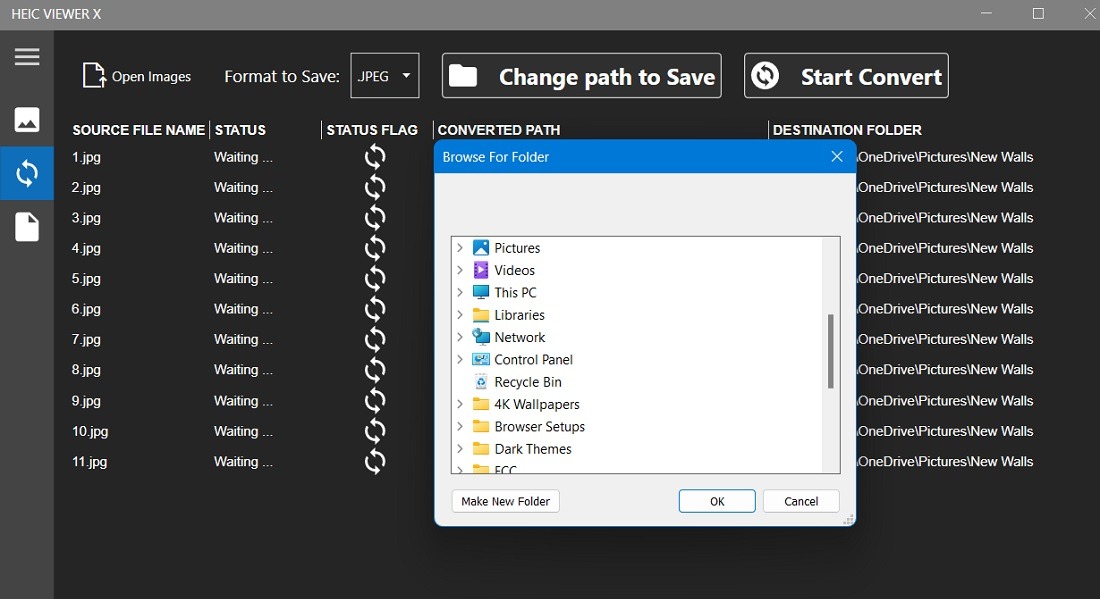Select Recycle Bin in the folder tree

click(x=528, y=381)
